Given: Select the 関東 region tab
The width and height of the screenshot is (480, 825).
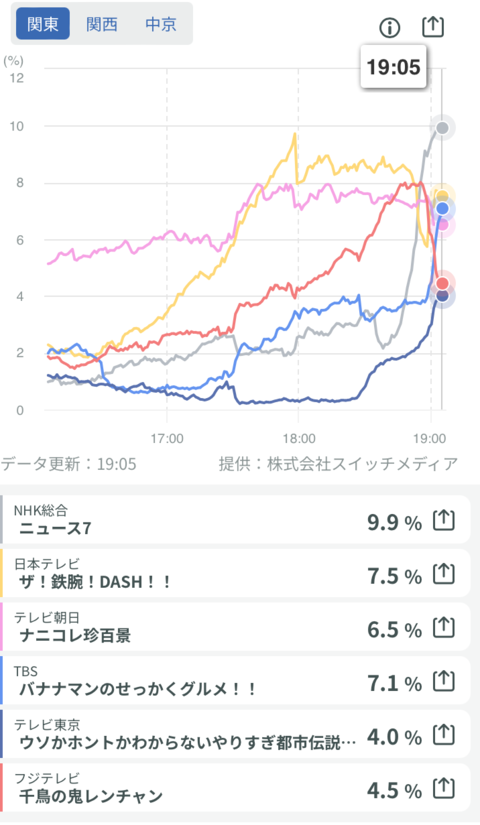Looking at the screenshot, I should click(x=43, y=24).
